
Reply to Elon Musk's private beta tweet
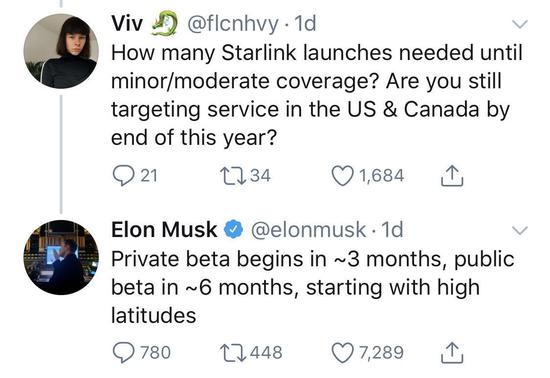tap(123, 352)
